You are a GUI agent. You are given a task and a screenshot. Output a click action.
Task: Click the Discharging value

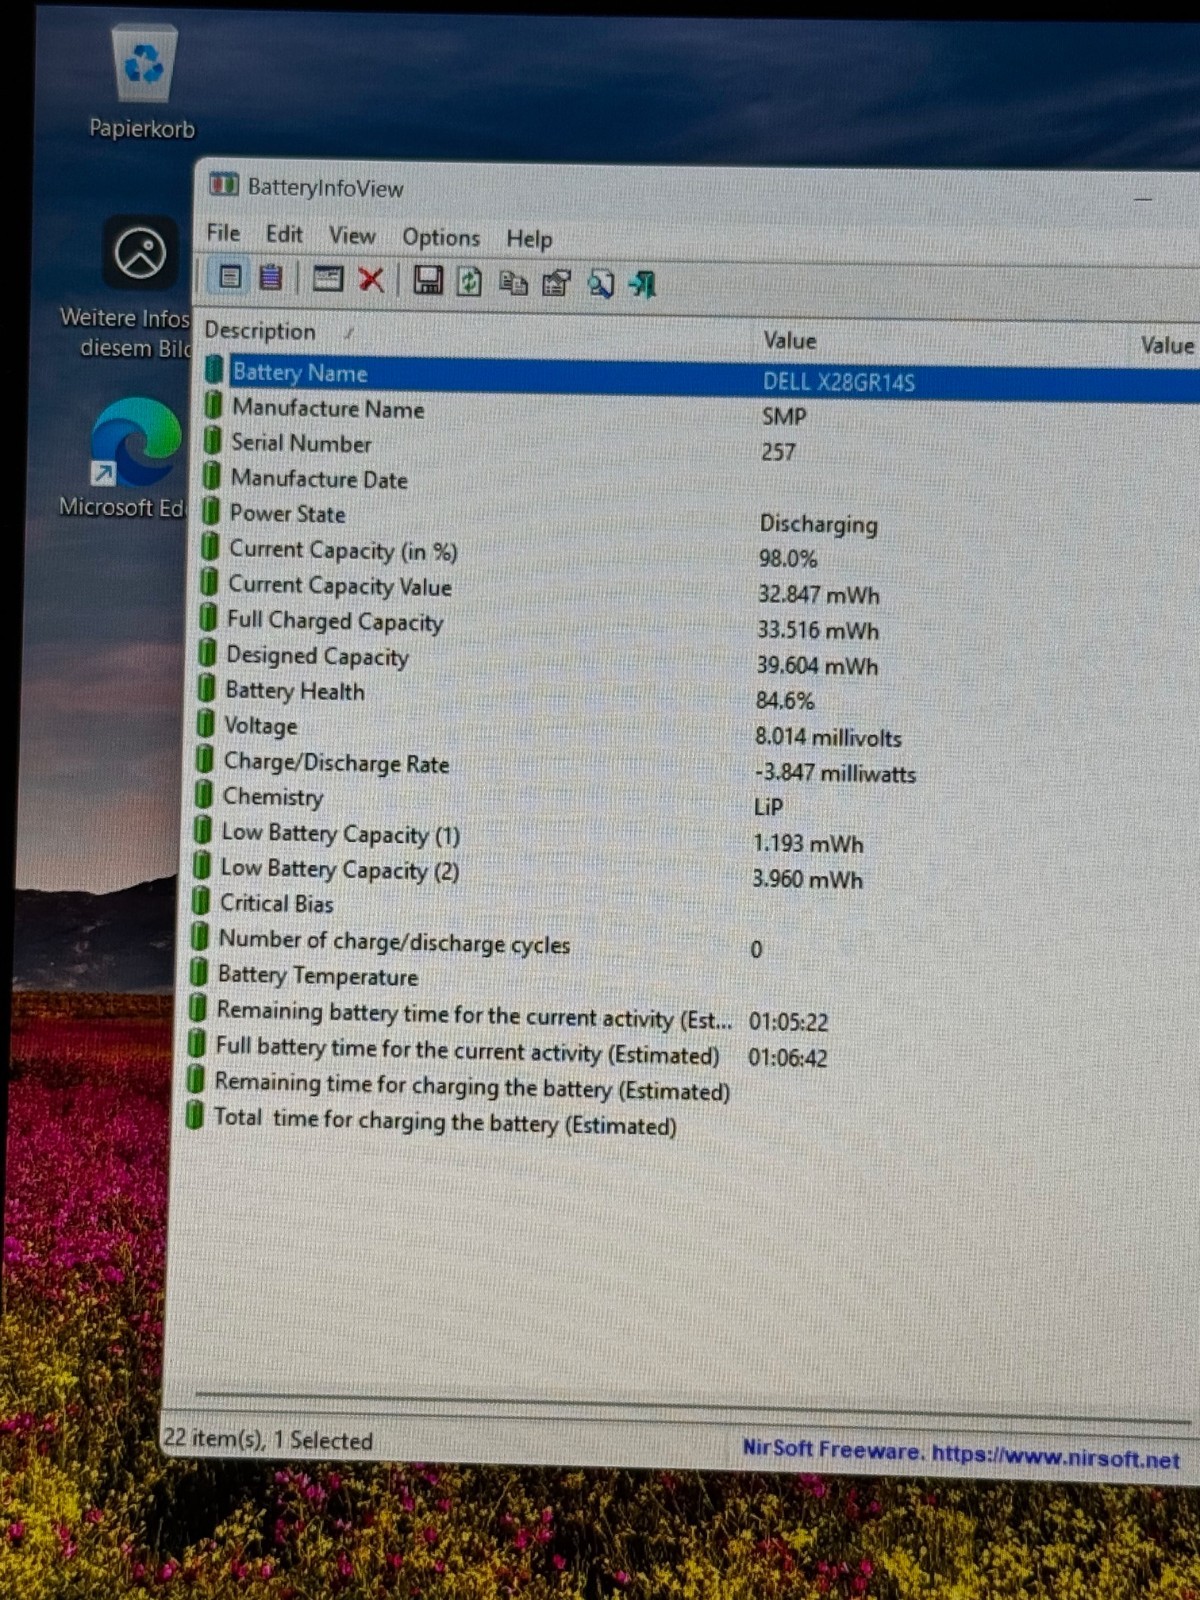point(819,524)
